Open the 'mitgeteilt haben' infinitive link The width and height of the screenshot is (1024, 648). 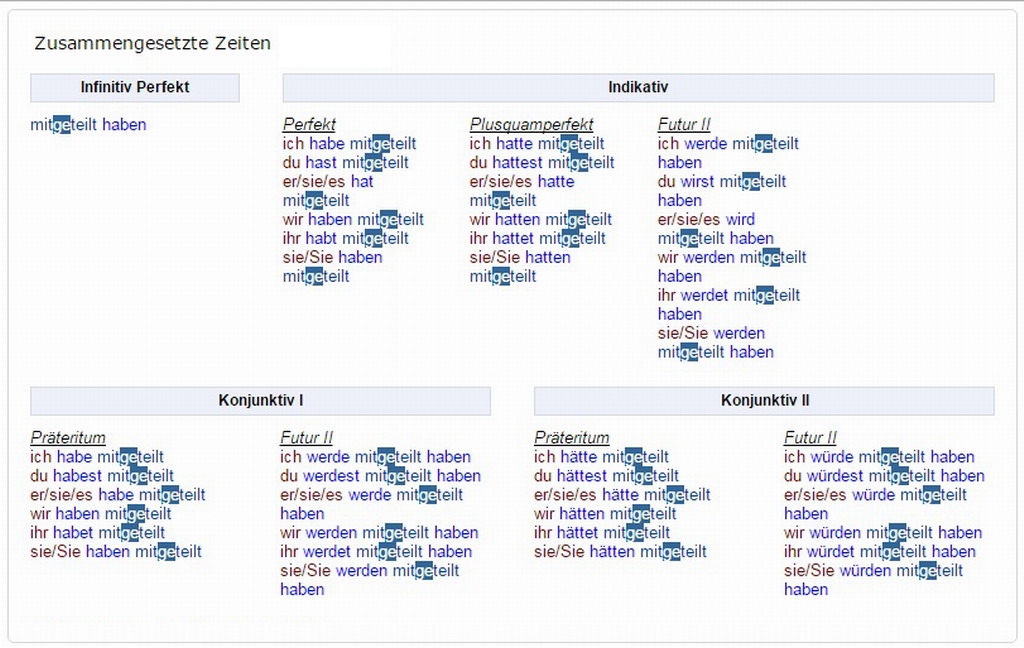click(x=88, y=125)
